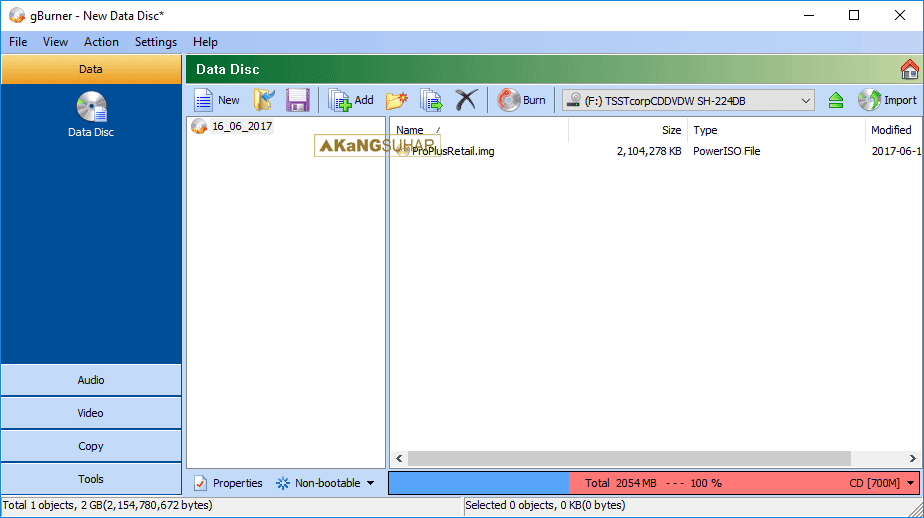Click the Selected 0 objects status text
Screen dimensions: 924x518
coord(545,506)
